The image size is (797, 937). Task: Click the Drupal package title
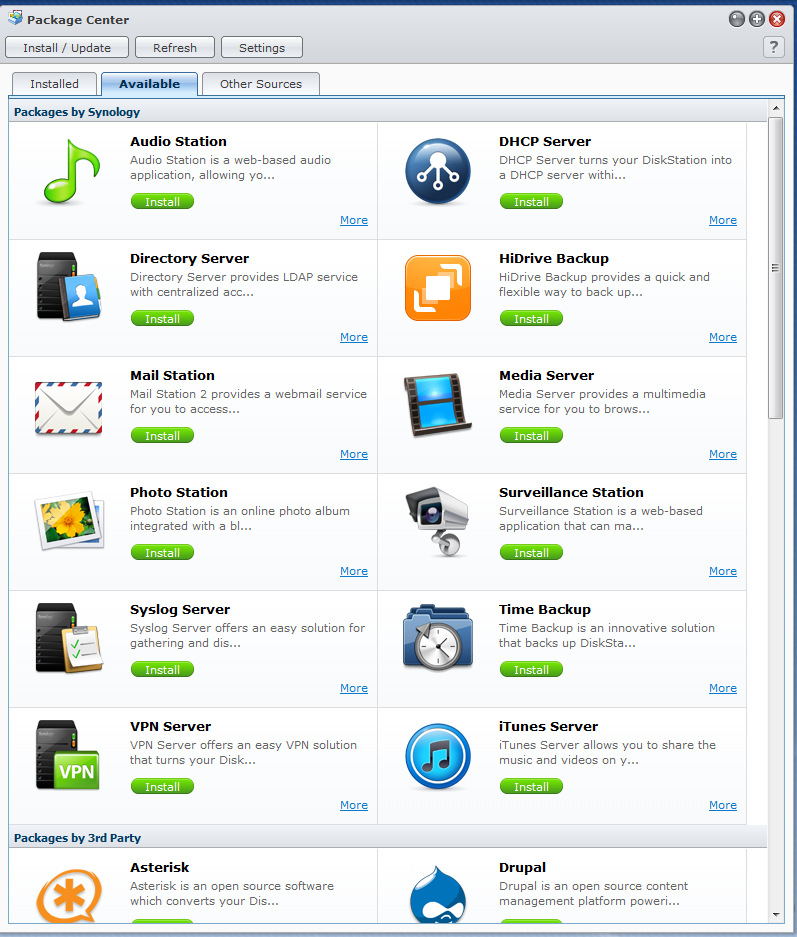[x=522, y=867]
